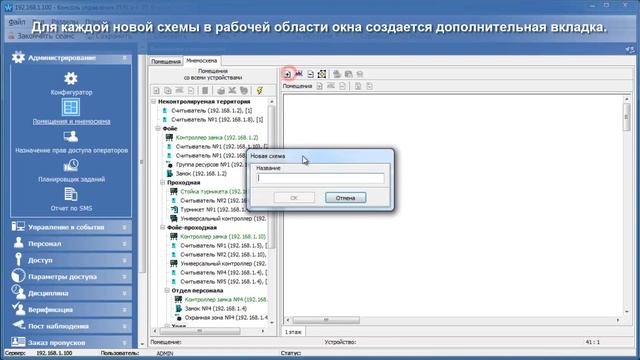This screenshot has height=360, width=640.
Task: Select Охранная зона №4 tree row
Action: [x=226, y=317]
